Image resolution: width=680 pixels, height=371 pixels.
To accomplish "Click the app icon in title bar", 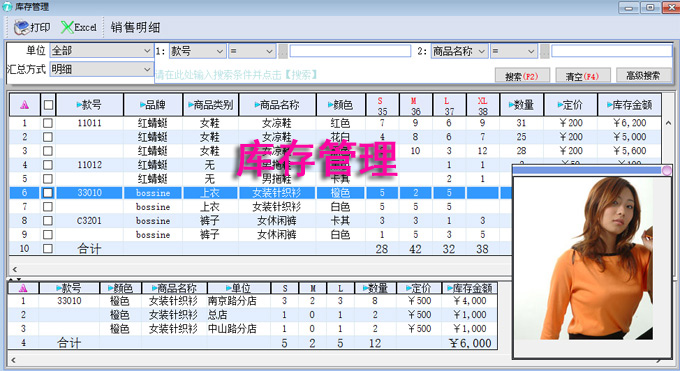I will tap(7, 7).
